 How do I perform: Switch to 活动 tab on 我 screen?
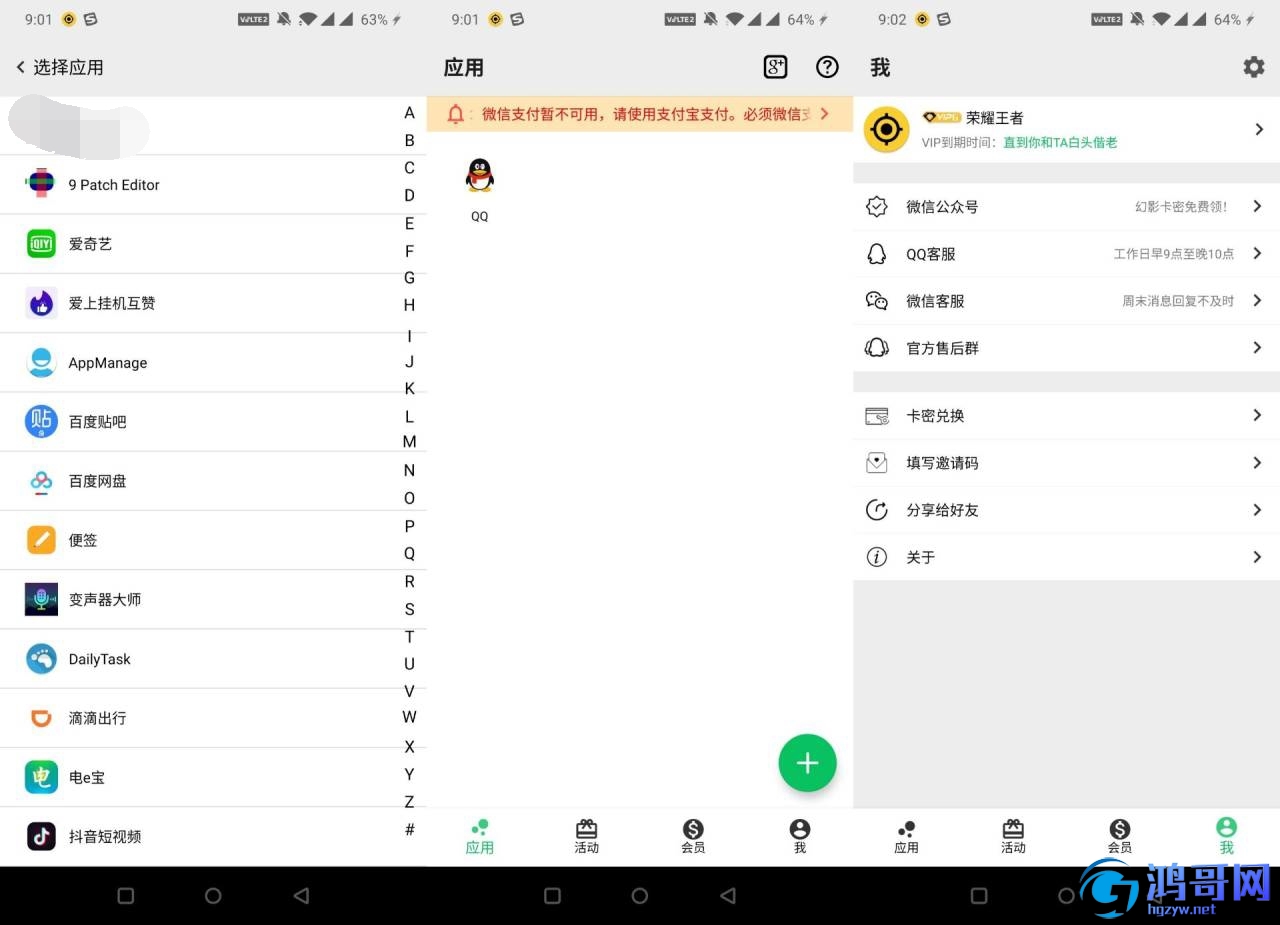coord(1013,837)
